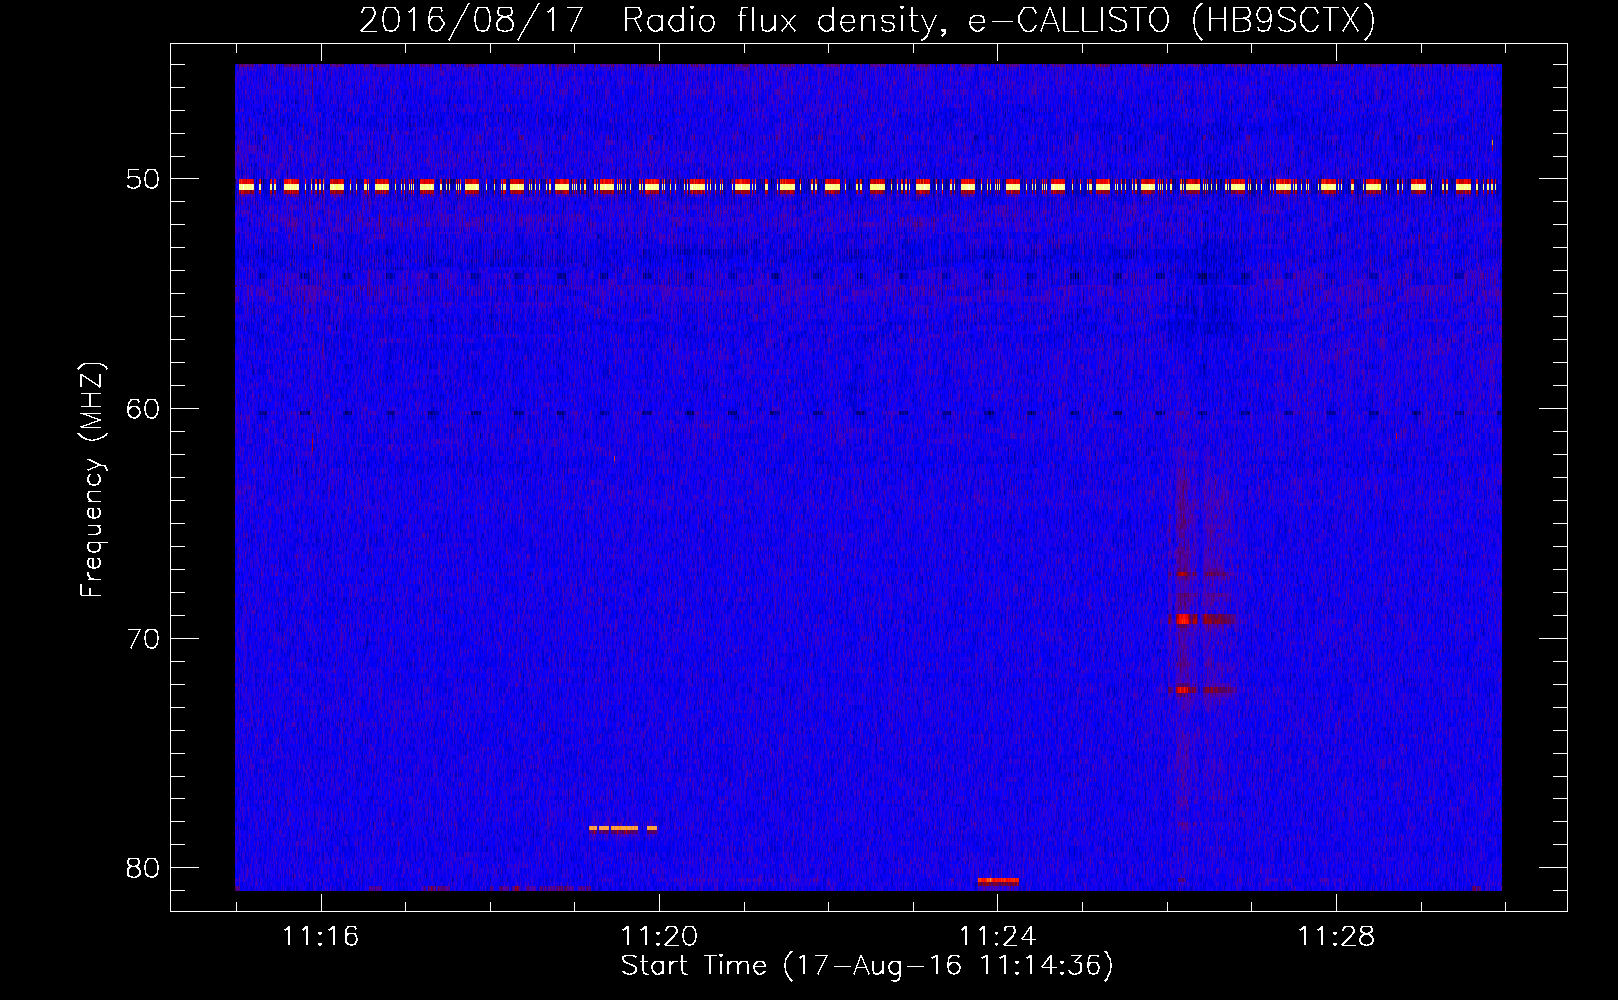Click the "Start Time (17-Aug-16 11:14:36)" label
1618x1000 pixels.
tap(867, 966)
